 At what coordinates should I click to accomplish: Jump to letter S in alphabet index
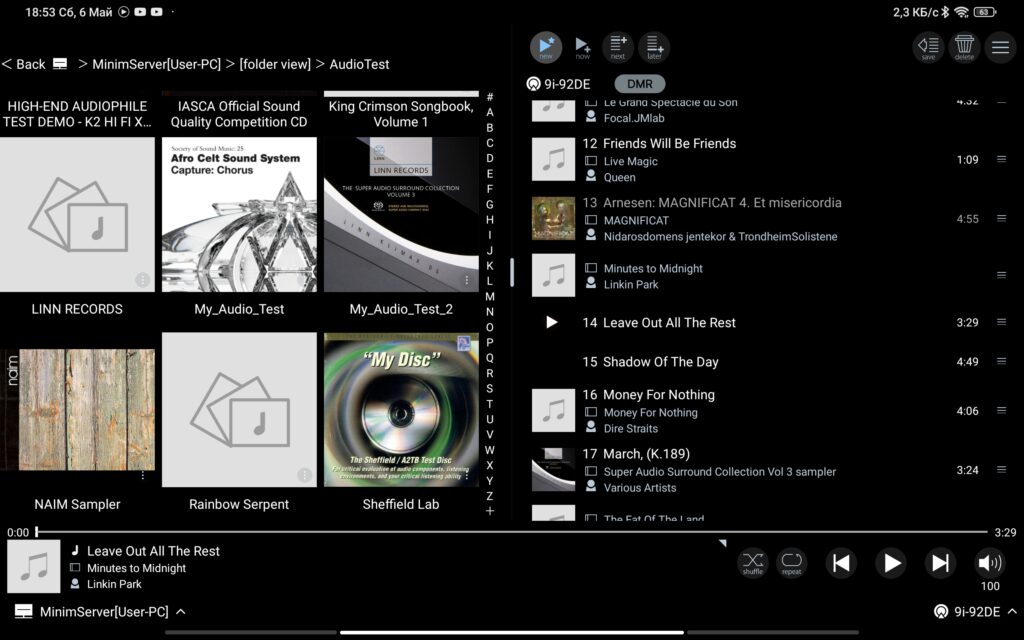[490, 389]
